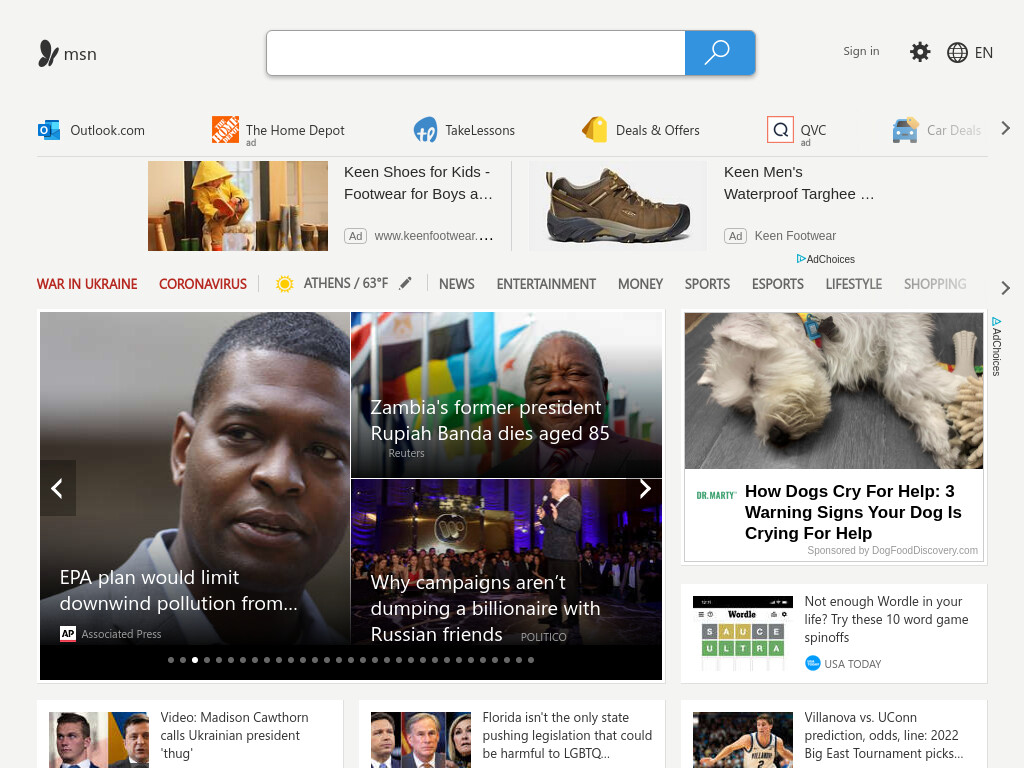
Task: Click the Villanova basketball player thumbnail
Action: tap(743, 740)
